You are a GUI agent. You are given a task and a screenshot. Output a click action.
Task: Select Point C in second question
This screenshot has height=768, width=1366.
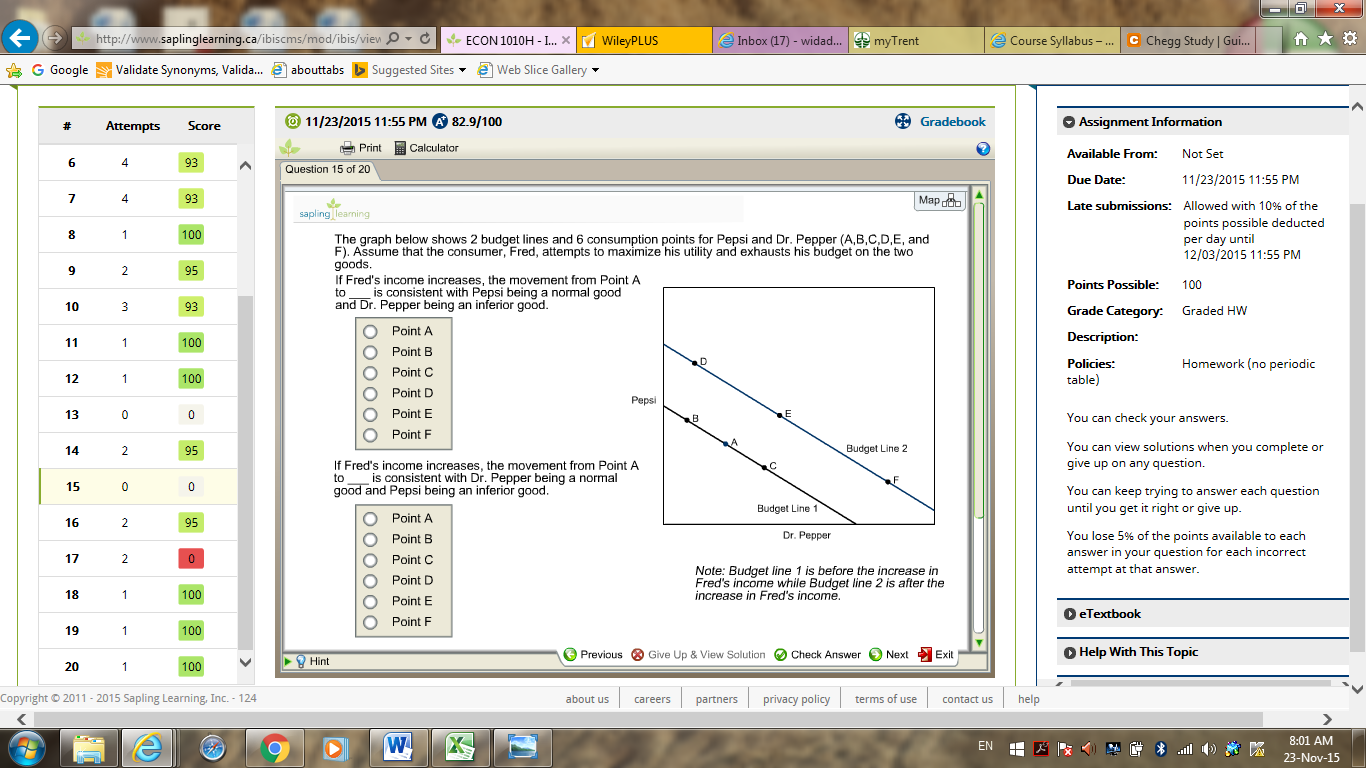point(370,560)
